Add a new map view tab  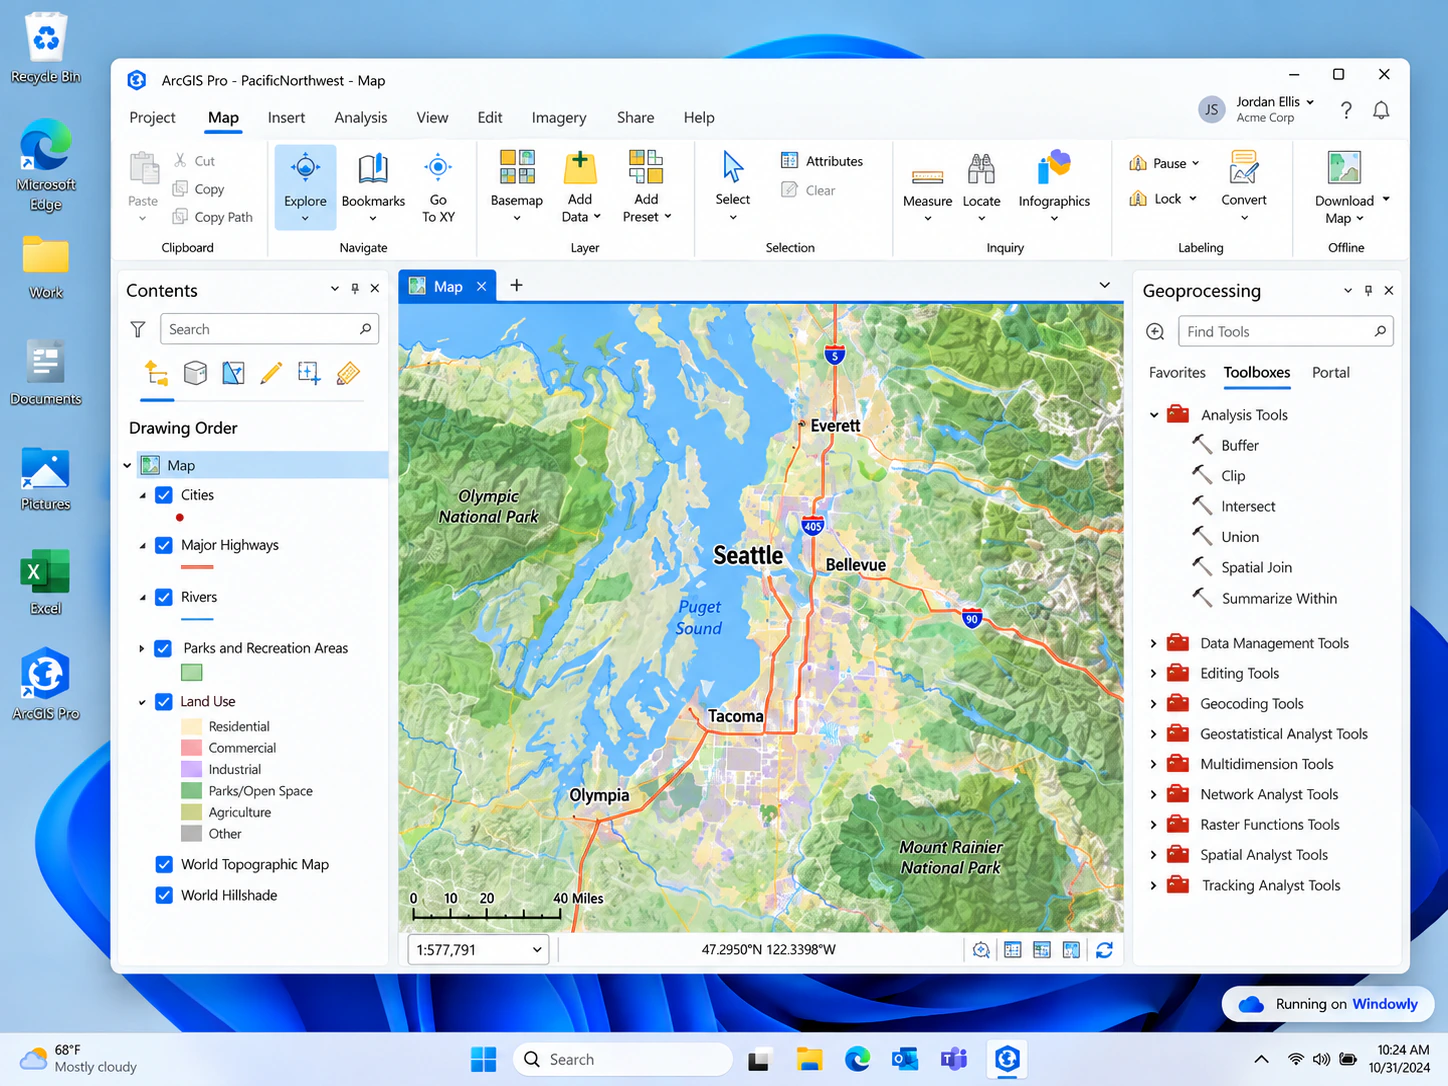(516, 285)
